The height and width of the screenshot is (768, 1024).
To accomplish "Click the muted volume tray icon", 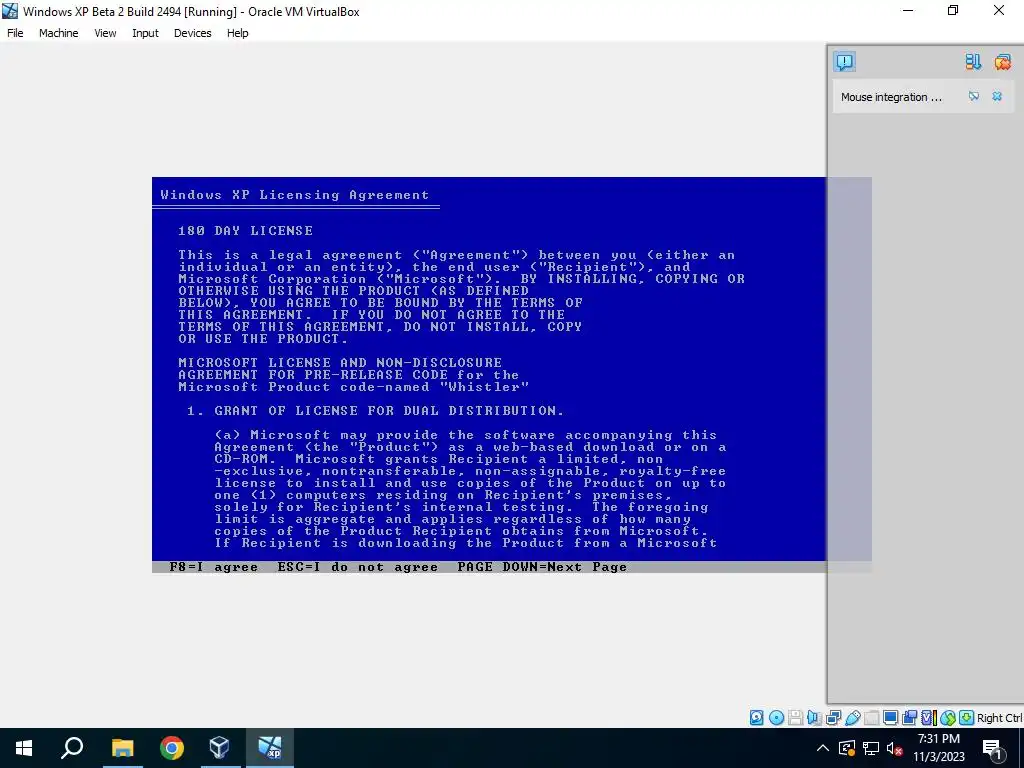I will tap(894, 748).
